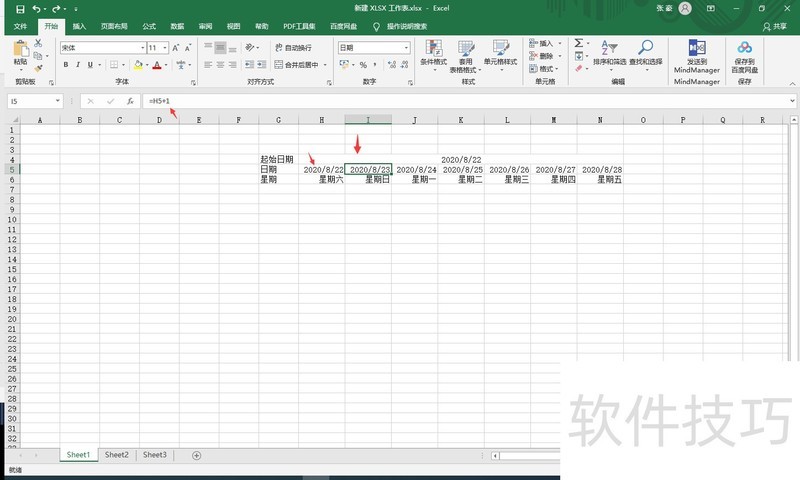
Task: Click Save to Baidu Netdisk icon
Action: click(x=744, y=48)
